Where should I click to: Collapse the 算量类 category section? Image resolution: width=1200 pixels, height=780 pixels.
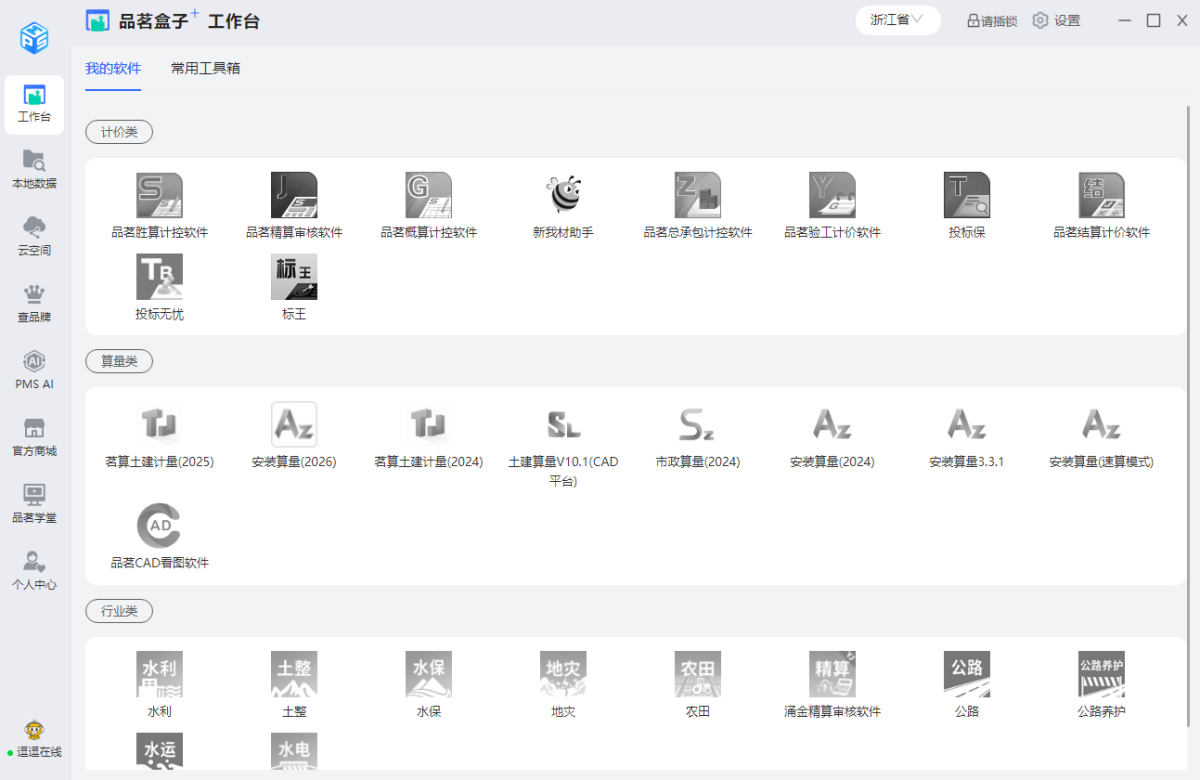coord(119,361)
